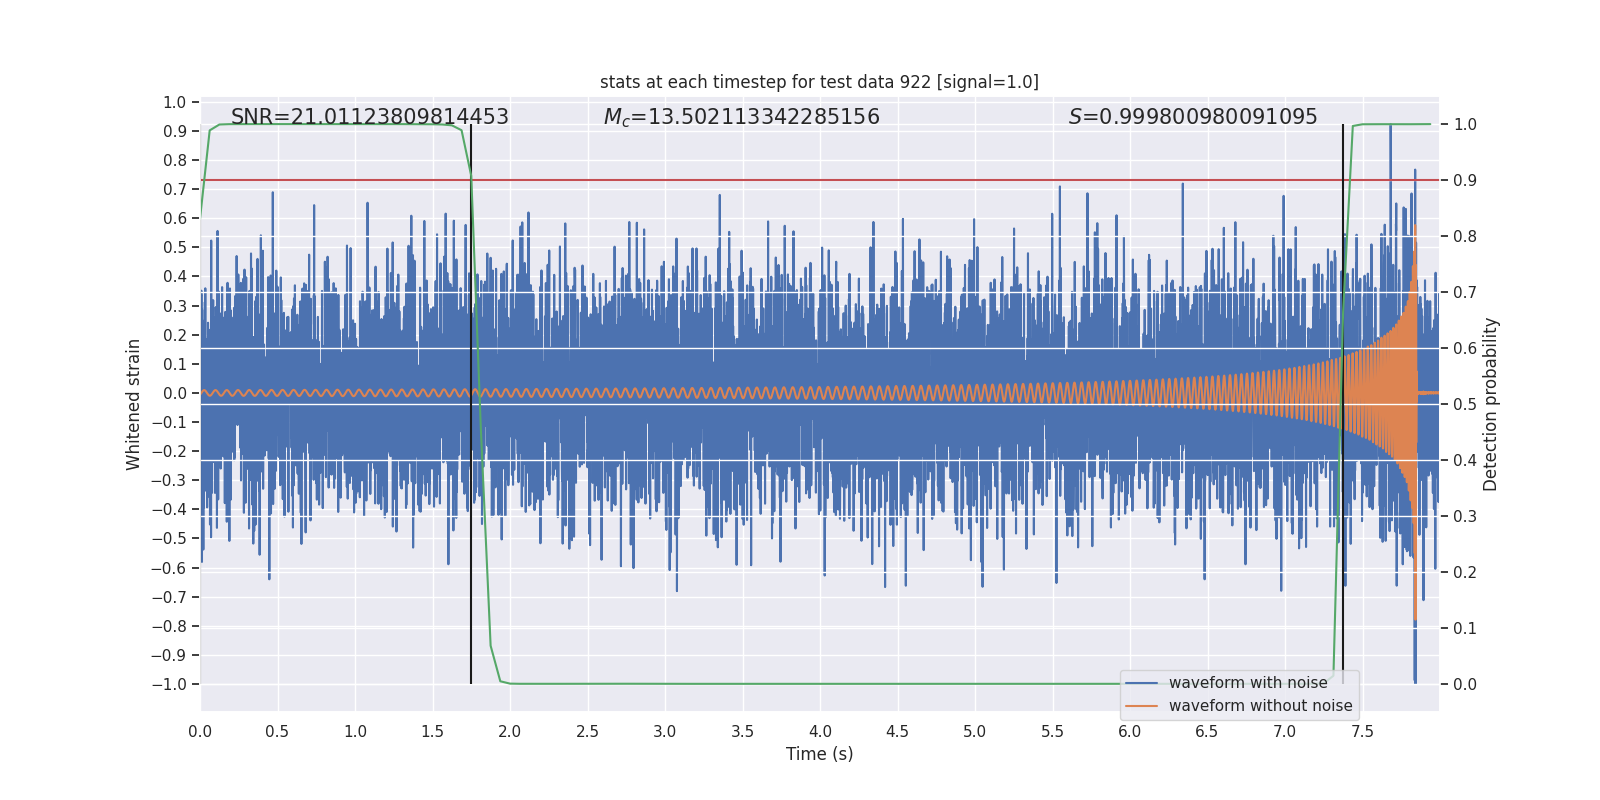1600x800 pixels.
Task: Select the S=0.999800980091095 annotation
Action: 1193,117
